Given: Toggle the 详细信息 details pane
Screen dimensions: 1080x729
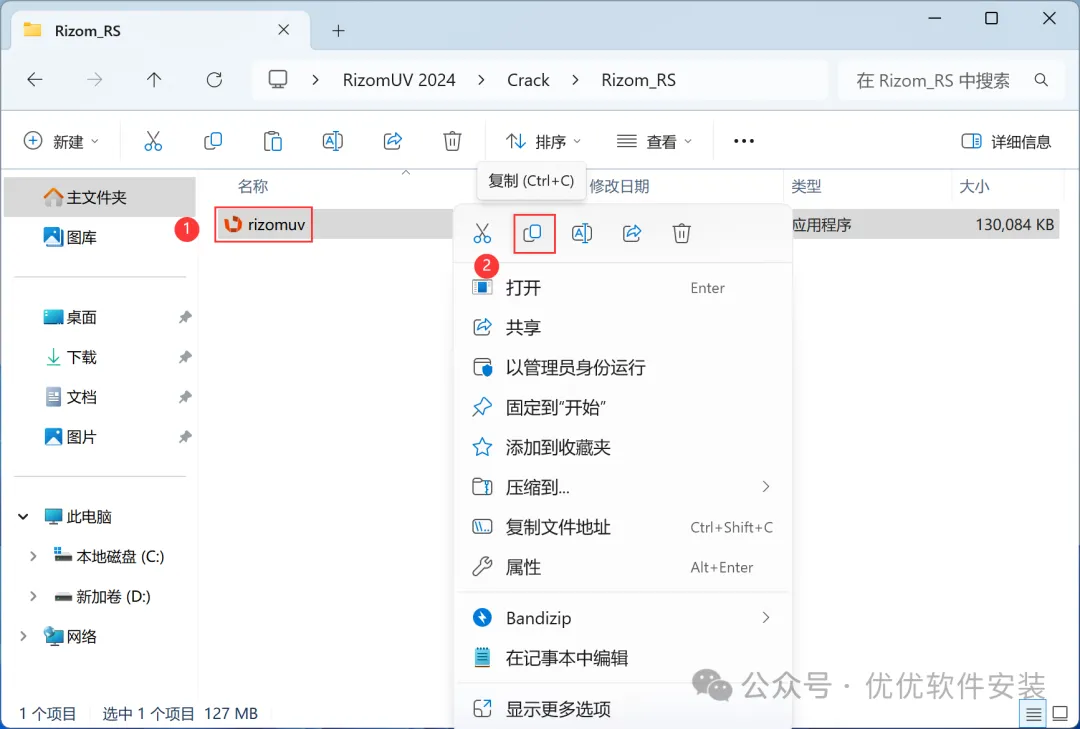Looking at the screenshot, I should point(1006,141).
